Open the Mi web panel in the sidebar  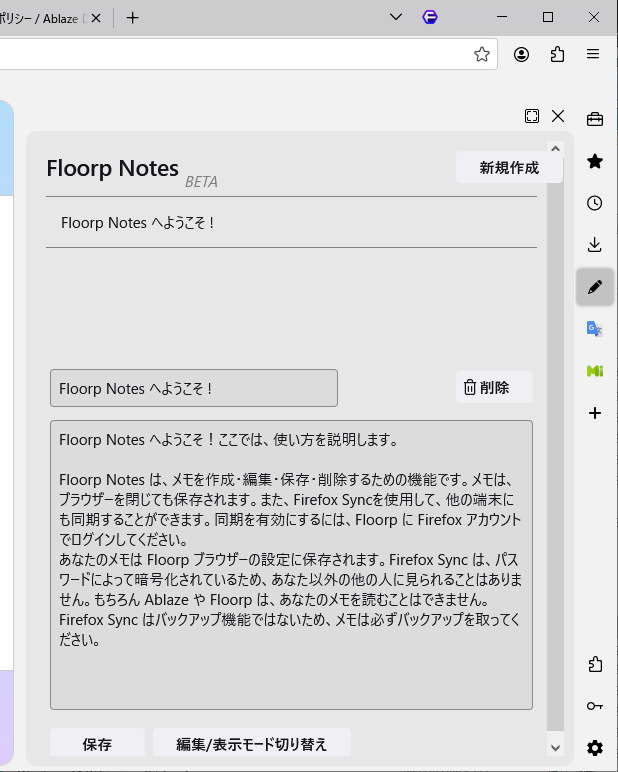tap(594, 371)
